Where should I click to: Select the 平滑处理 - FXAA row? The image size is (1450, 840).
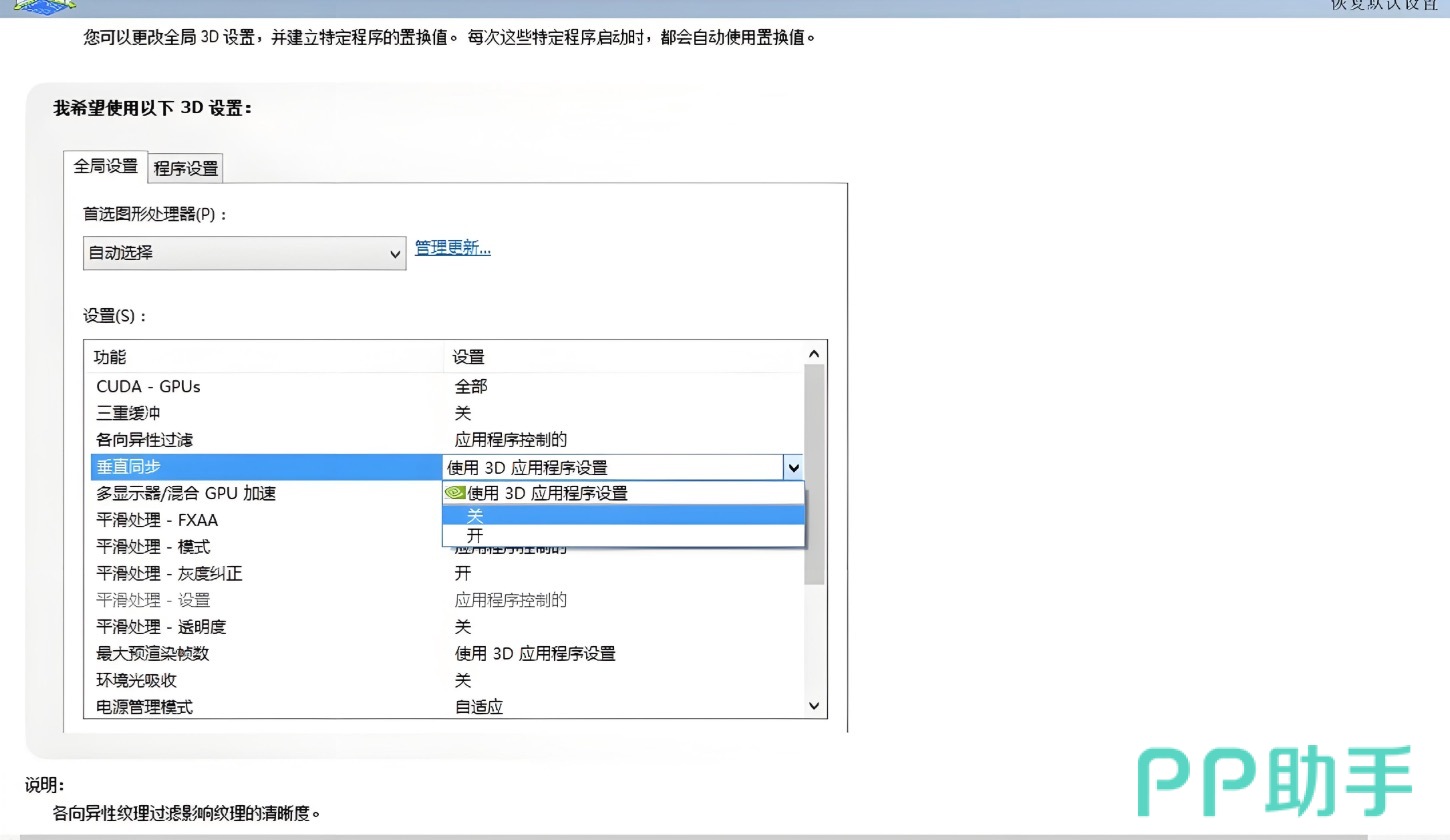265,520
